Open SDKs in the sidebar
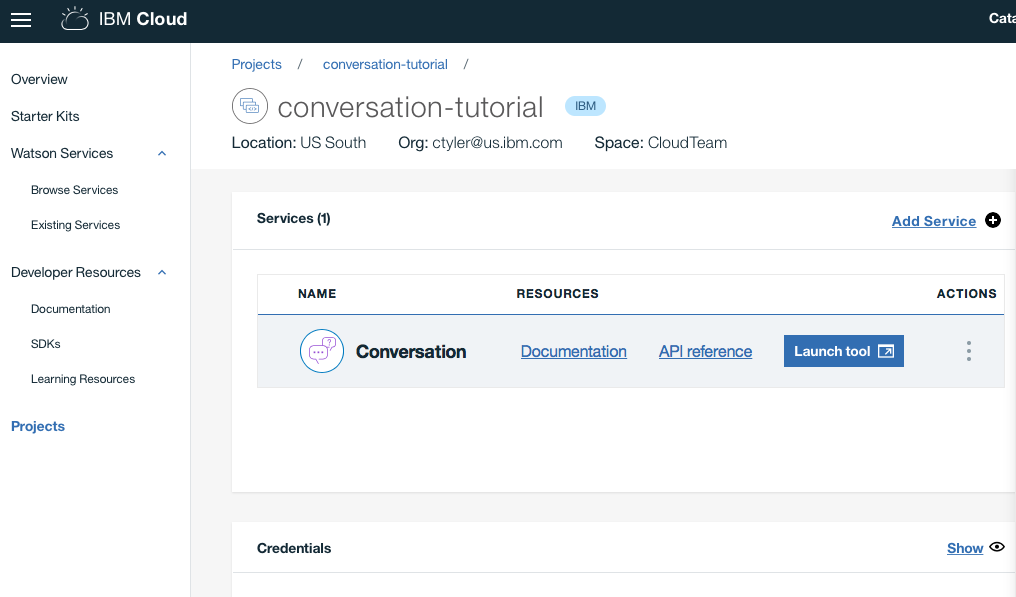This screenshot has width=1016, height=597. pyautogui.click(x=45, y=344)
